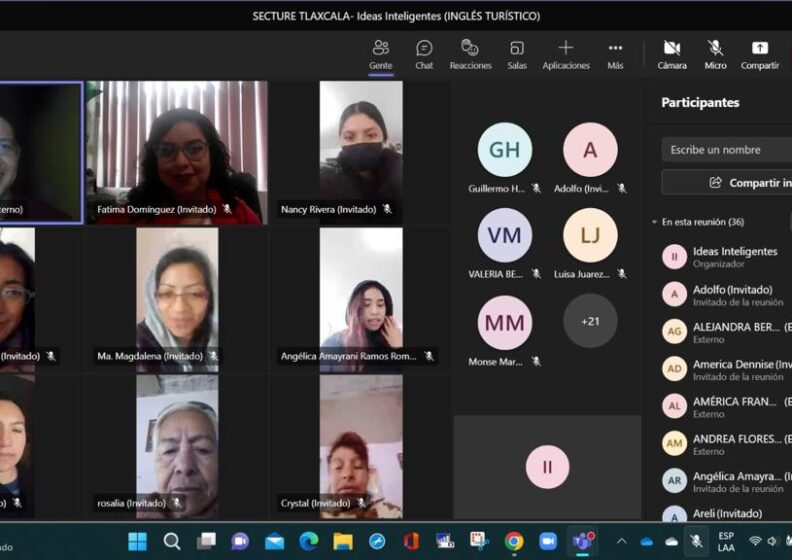Click Compartir to share screen
Image resolution: width=792 pixels, height=560 pixels.
(760, 54)
